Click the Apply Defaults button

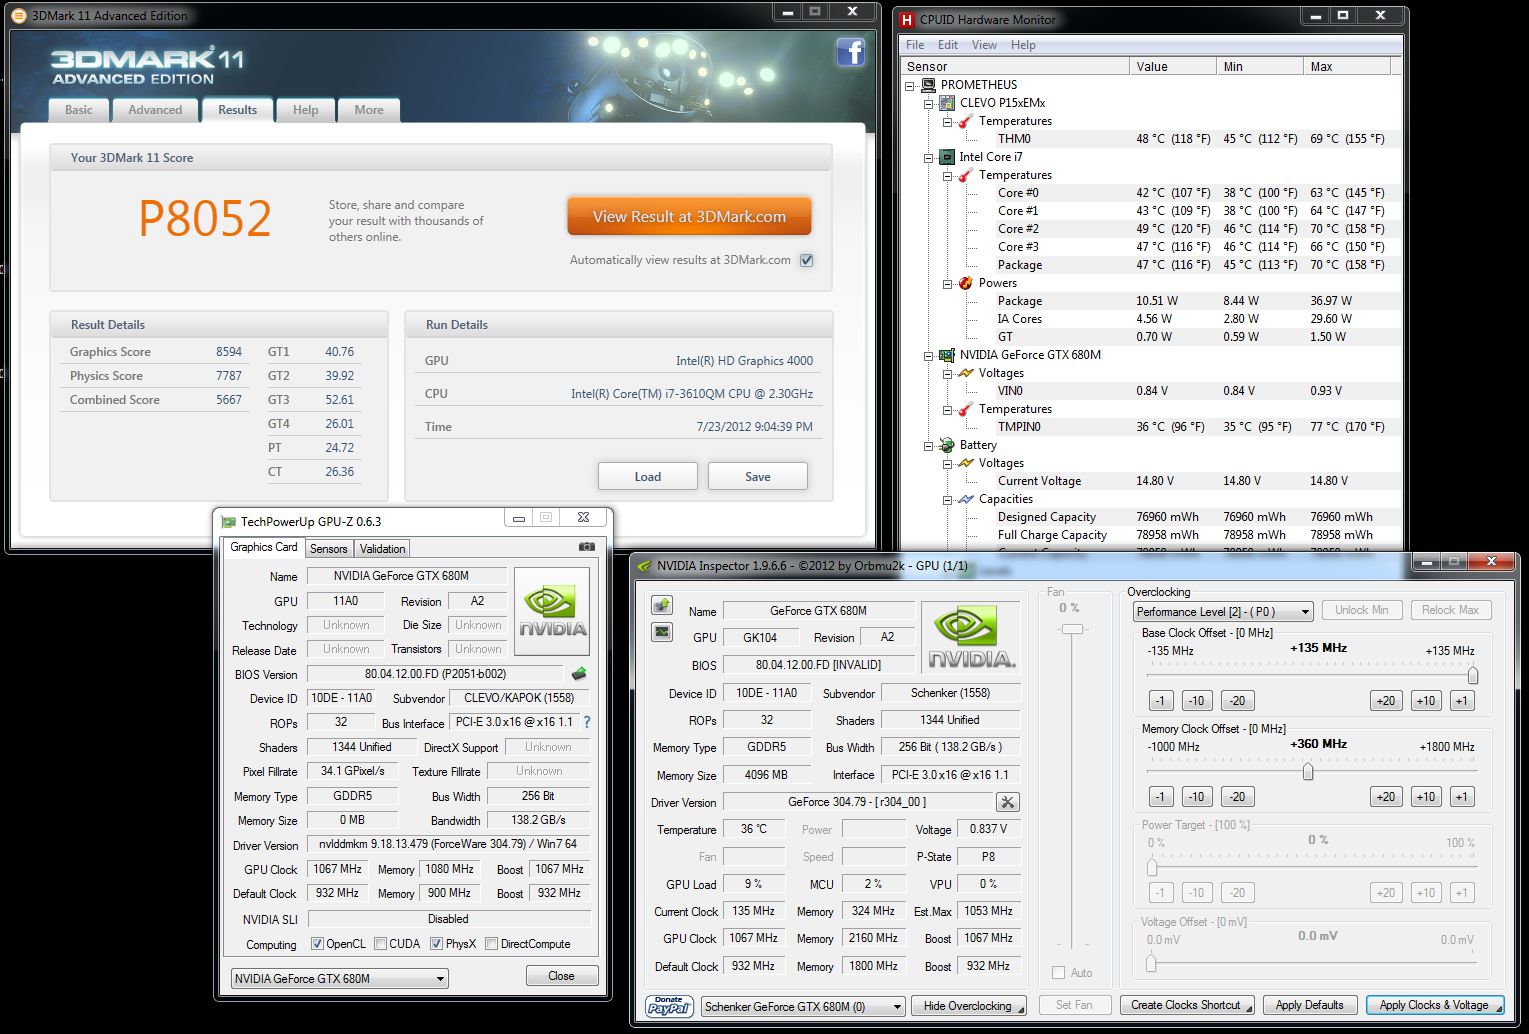(1309, 1005)
